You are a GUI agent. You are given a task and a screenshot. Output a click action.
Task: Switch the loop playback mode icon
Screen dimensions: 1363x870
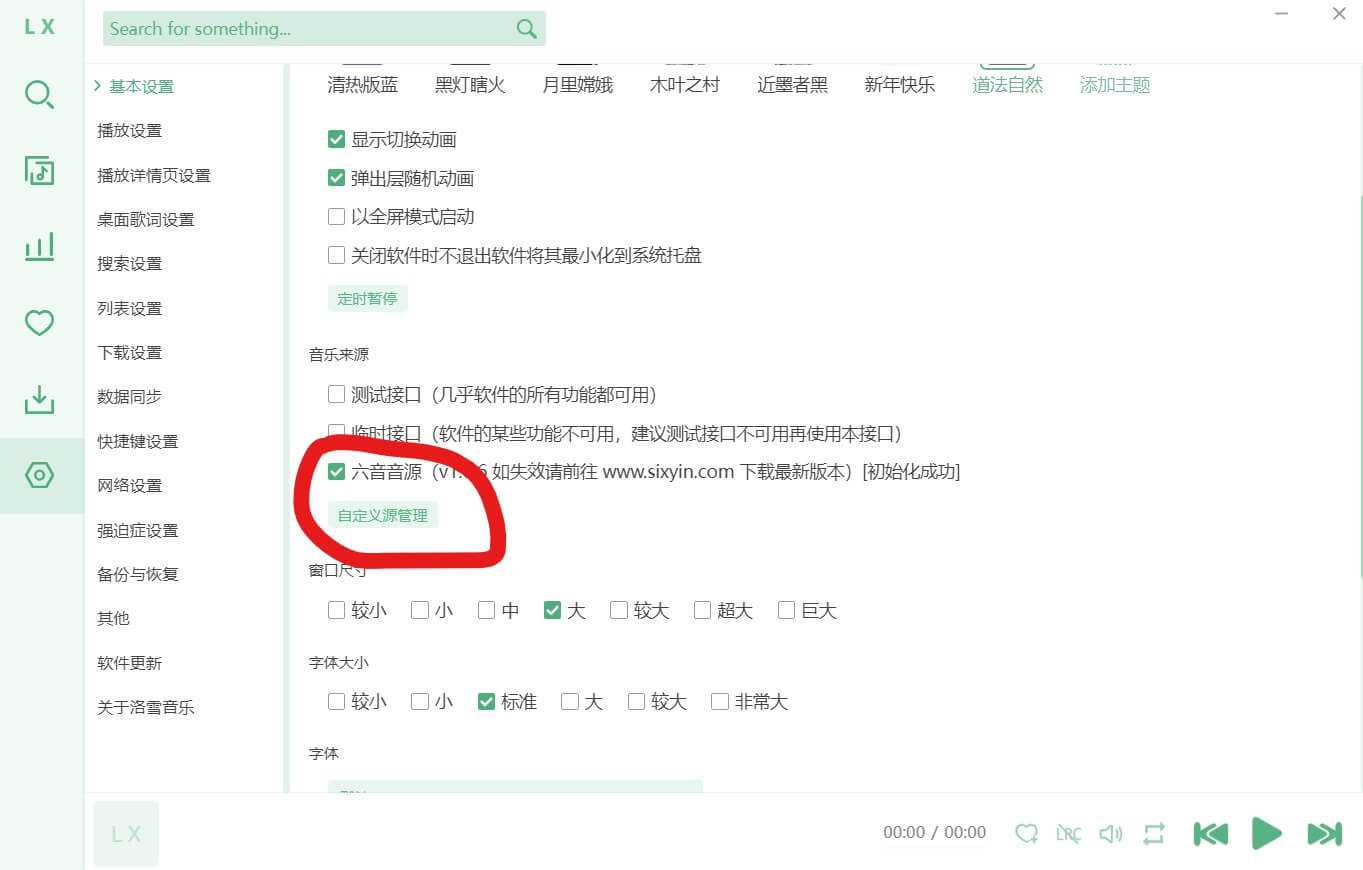(1154, 833)
